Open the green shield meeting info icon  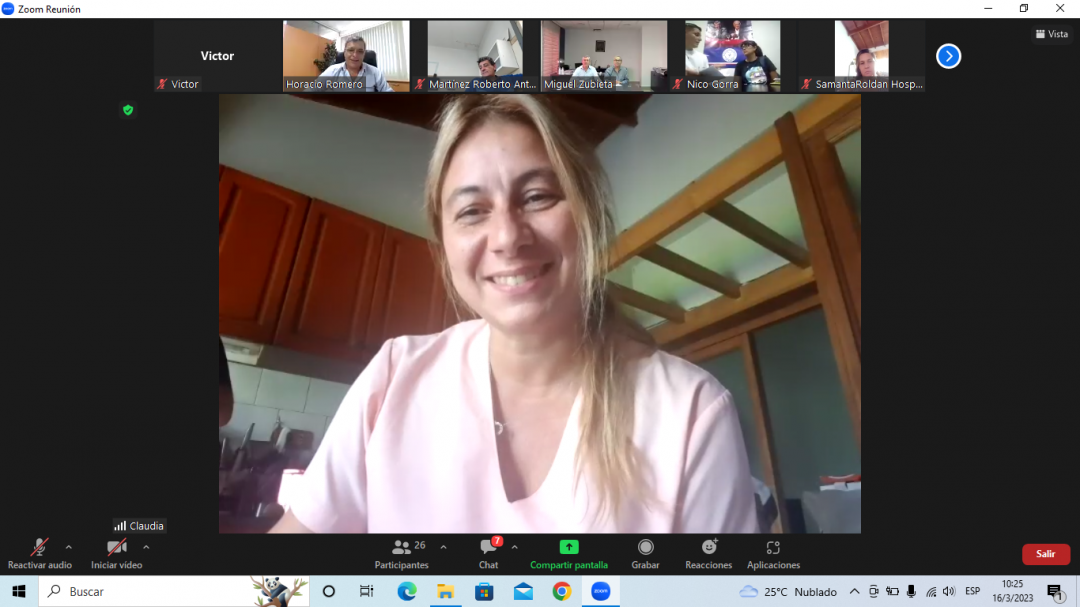click(x=127, y=110)
